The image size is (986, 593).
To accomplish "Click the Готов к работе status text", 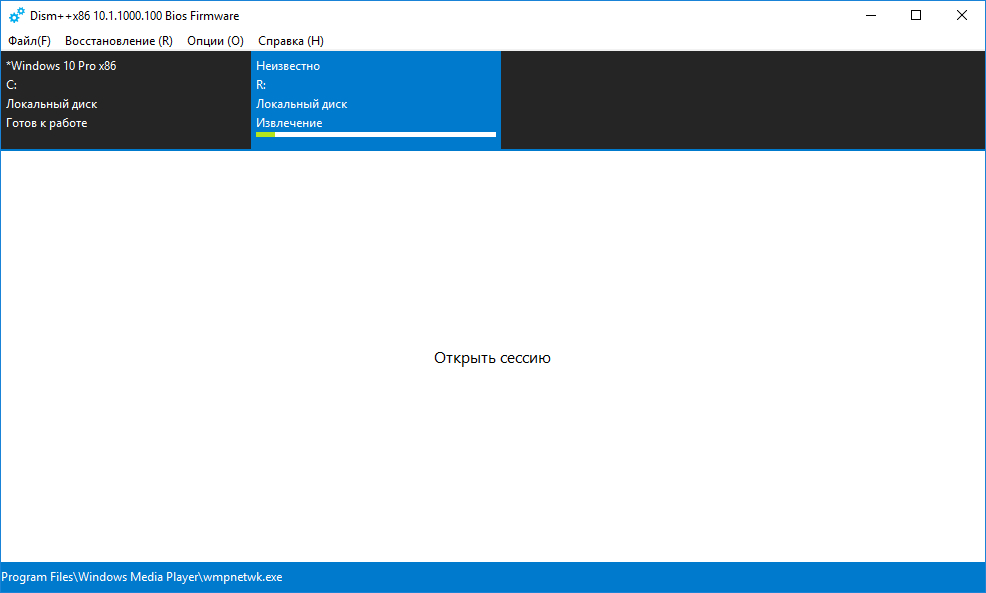I will 47,123.
